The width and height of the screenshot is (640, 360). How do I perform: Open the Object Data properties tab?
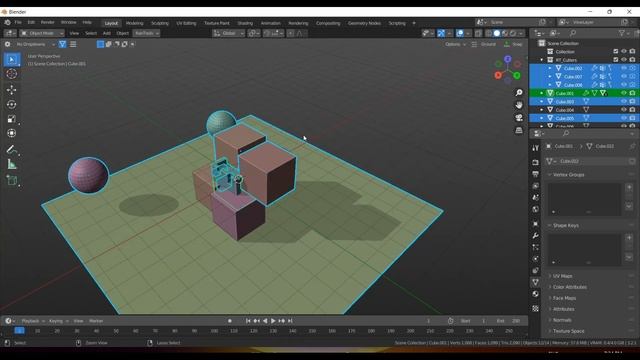pos(536,282)
